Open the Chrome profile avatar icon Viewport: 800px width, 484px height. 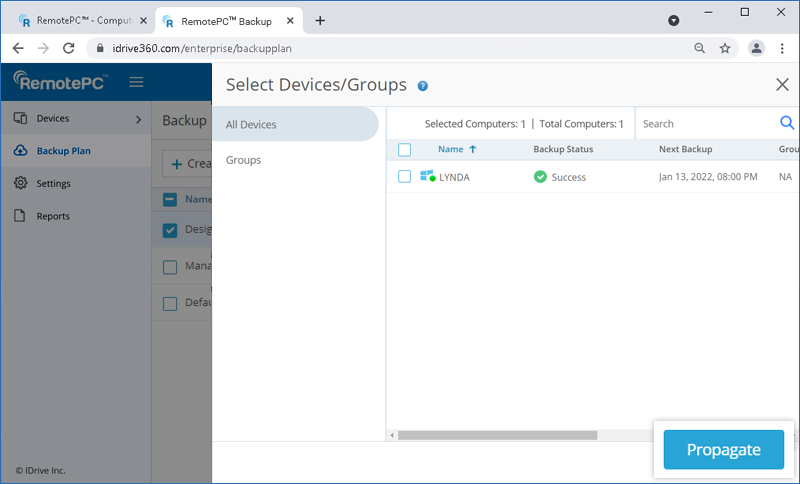pos(756,48)
